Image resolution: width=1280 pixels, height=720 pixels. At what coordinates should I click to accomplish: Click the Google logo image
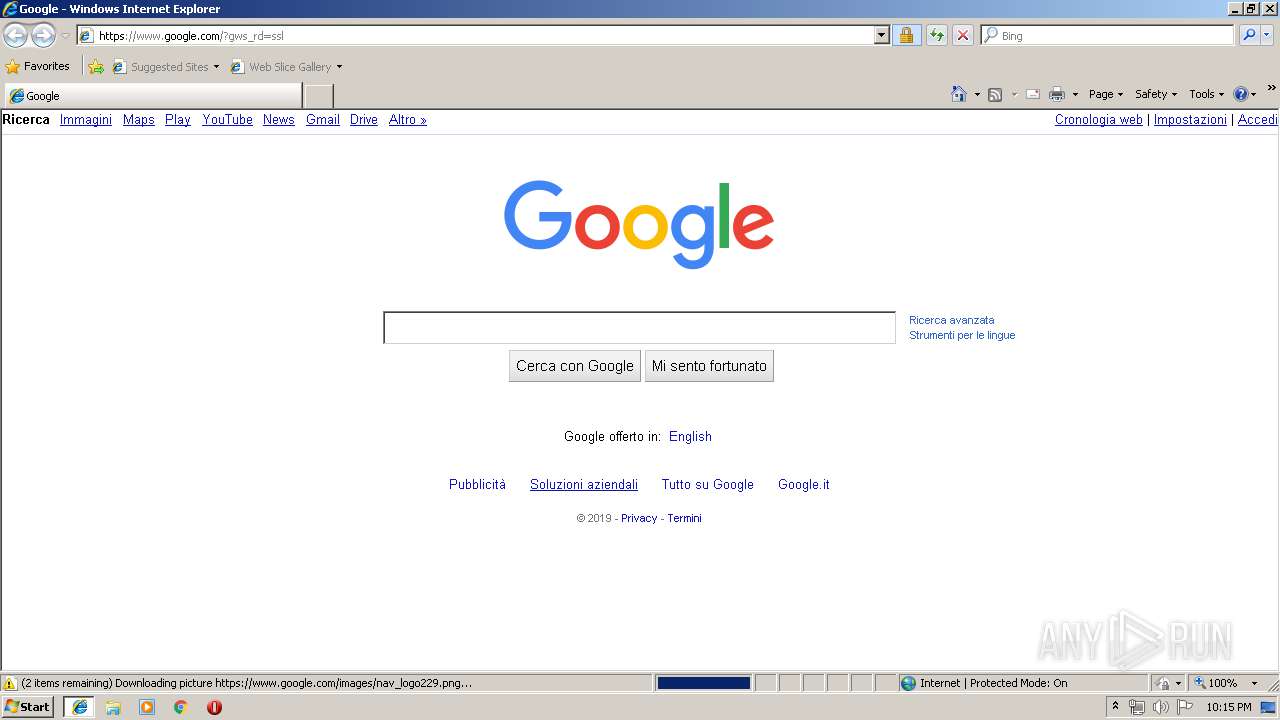click(639, 224)
